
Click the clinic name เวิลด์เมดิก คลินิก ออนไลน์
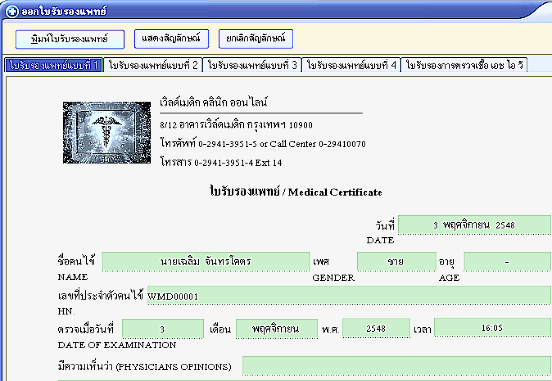click(x=213, y=102)
